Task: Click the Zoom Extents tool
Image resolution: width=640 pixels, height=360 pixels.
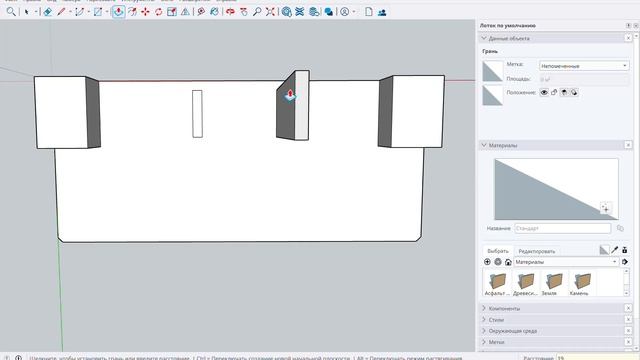Action: [x=270, y=12]
